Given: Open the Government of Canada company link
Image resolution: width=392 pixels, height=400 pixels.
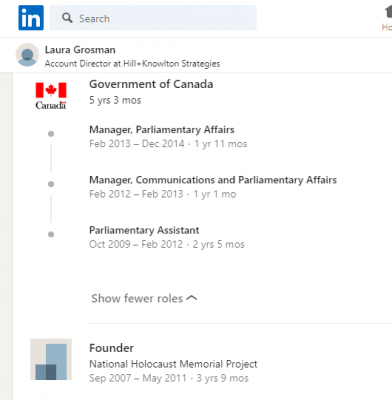Looking at the screenshot, I should pyautogui.click(x=151, y=84).
